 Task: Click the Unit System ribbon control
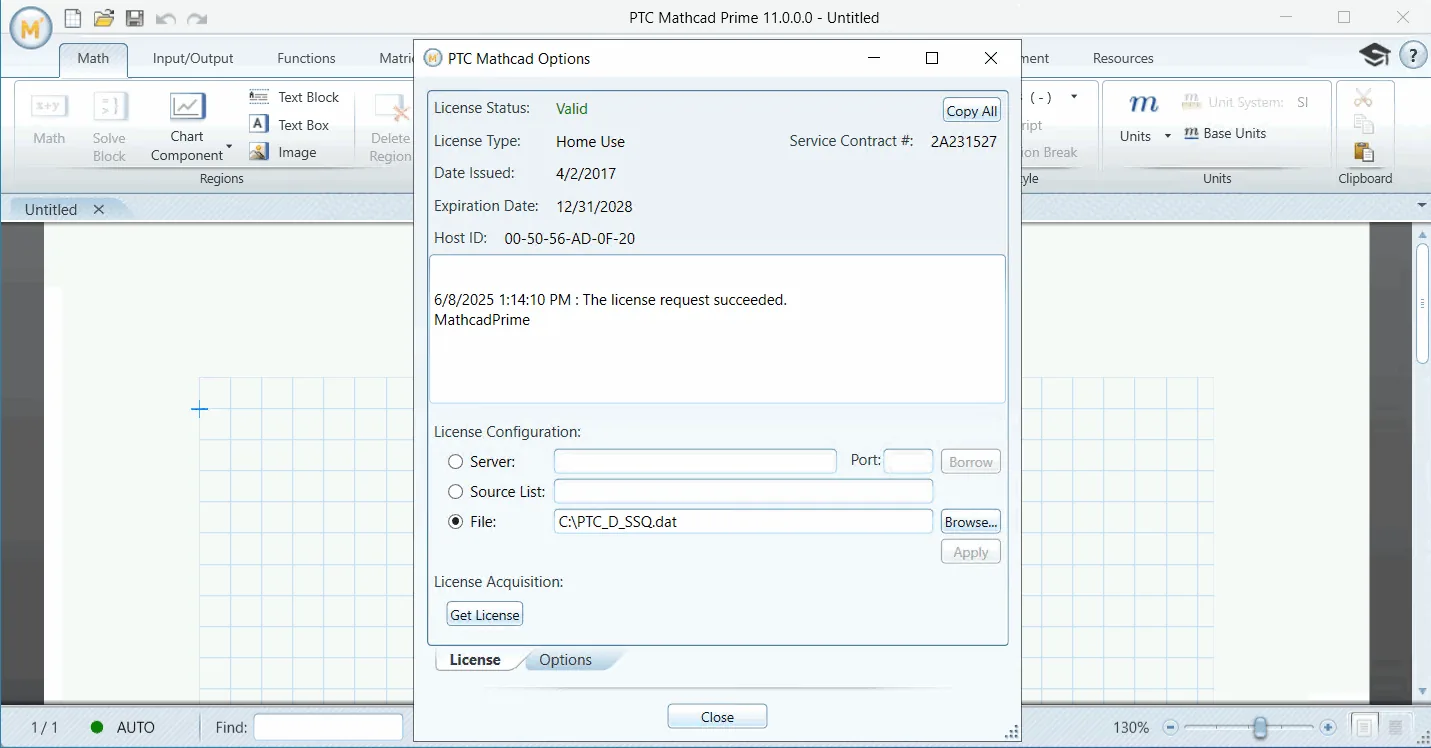pos(1245,102)
